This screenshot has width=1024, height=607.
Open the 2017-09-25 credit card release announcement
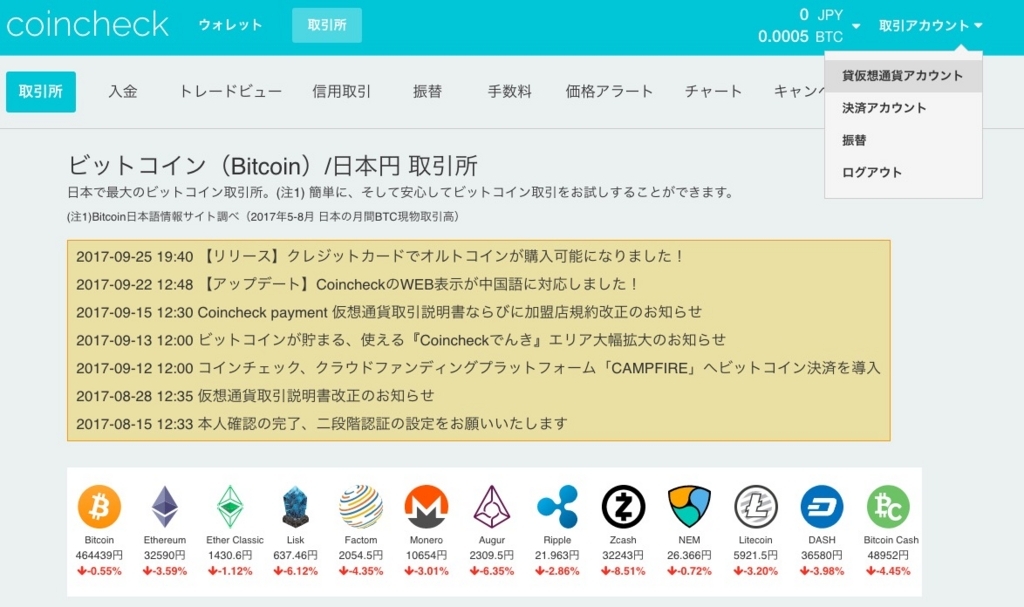coord(380,257)
